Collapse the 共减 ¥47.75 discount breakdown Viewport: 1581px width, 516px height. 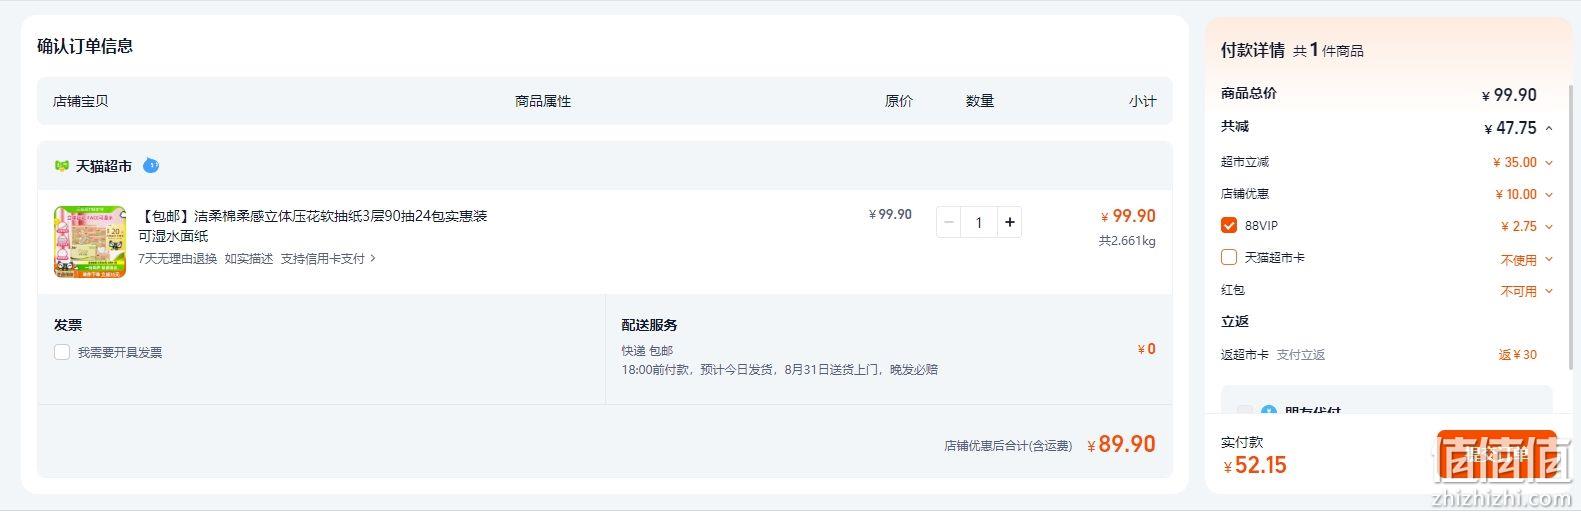point(1549,128)
